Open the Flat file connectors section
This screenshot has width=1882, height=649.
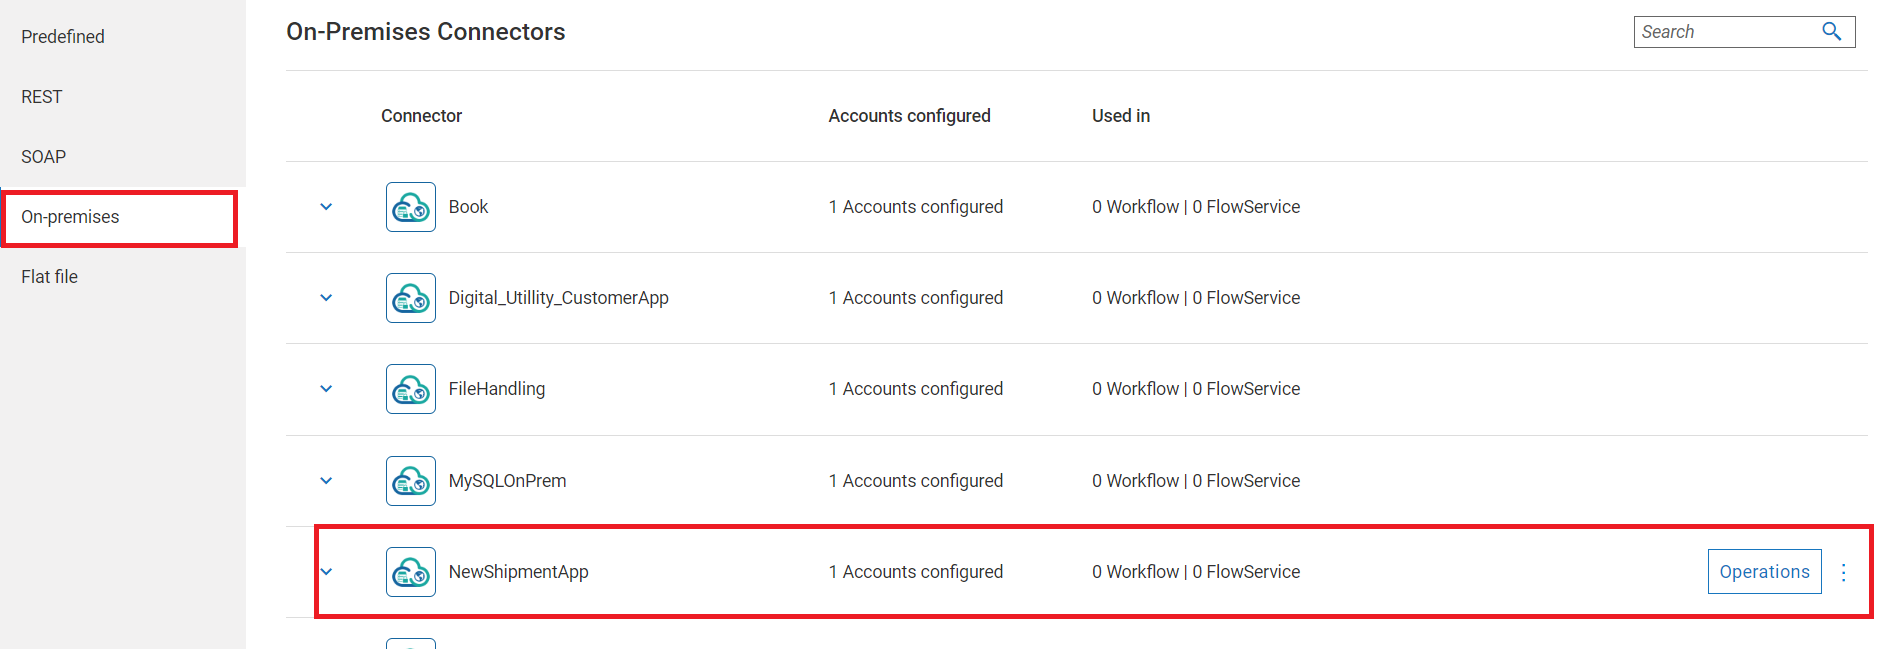[x=49, y=276]
